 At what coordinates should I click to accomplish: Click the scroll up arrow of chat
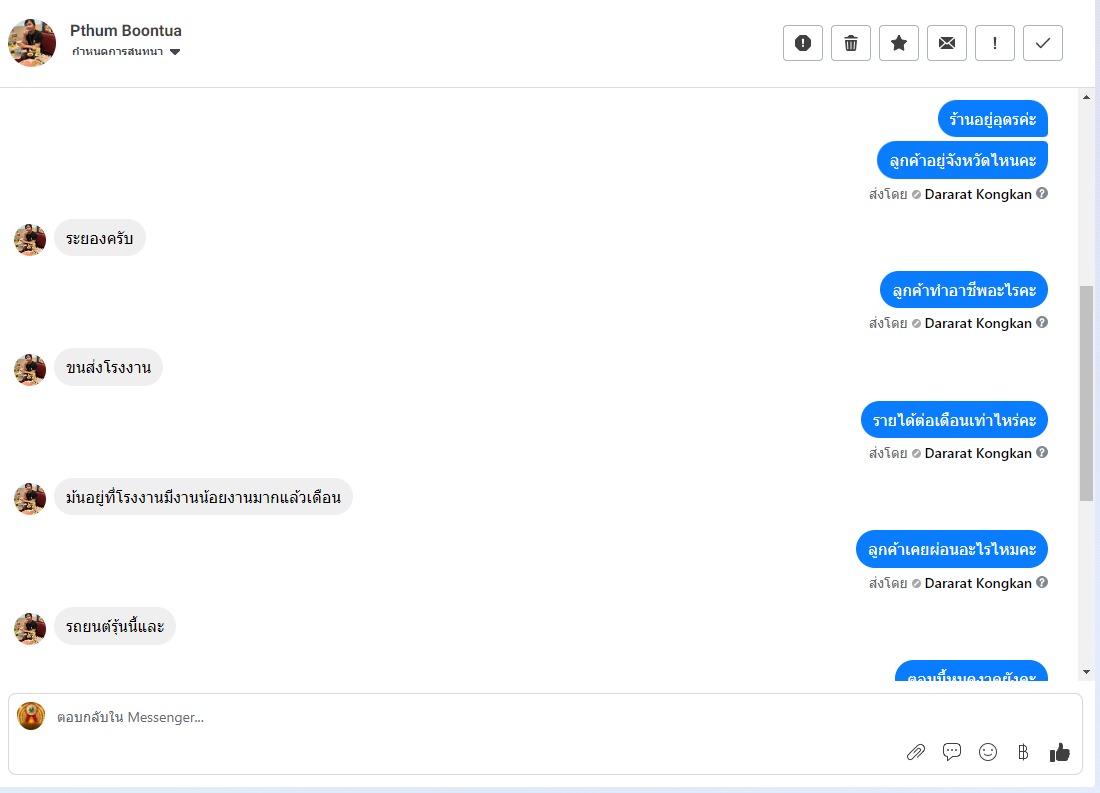pyautogui.click(x=1087, y=97)
